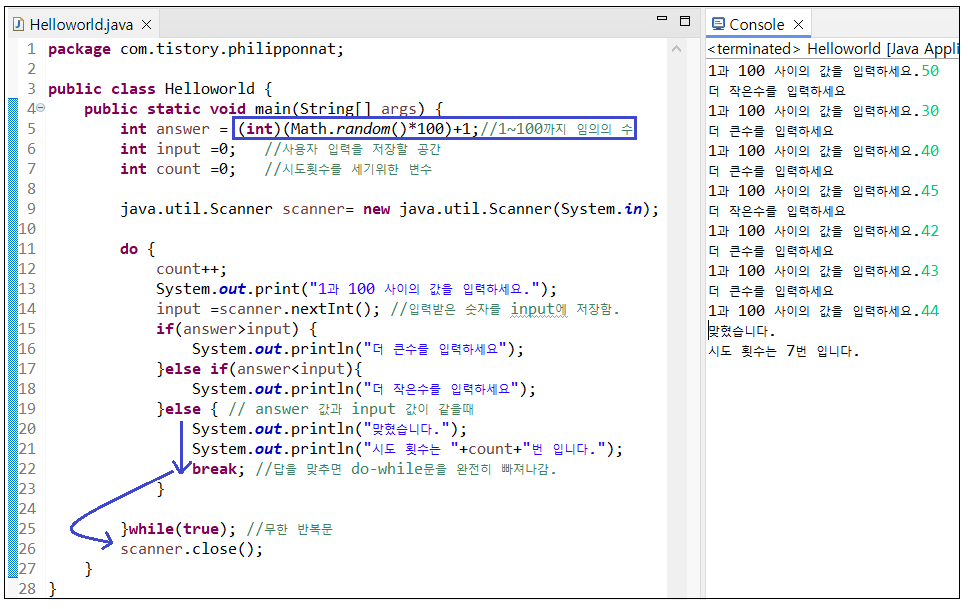Click the class name Helloworld on line 3

[209, 89]
